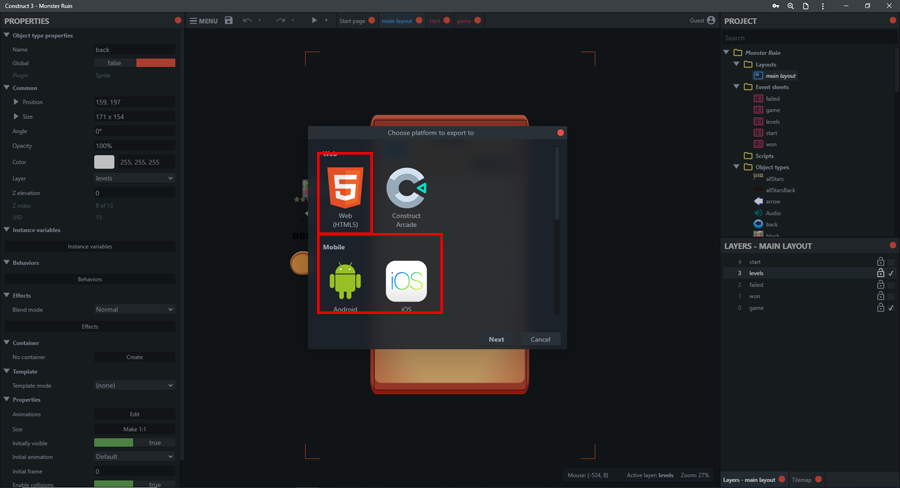The height and width of the screenshot is (488, 900).
Task: Toggle visibility of the game layer
Action: click(x=891, y=308)
